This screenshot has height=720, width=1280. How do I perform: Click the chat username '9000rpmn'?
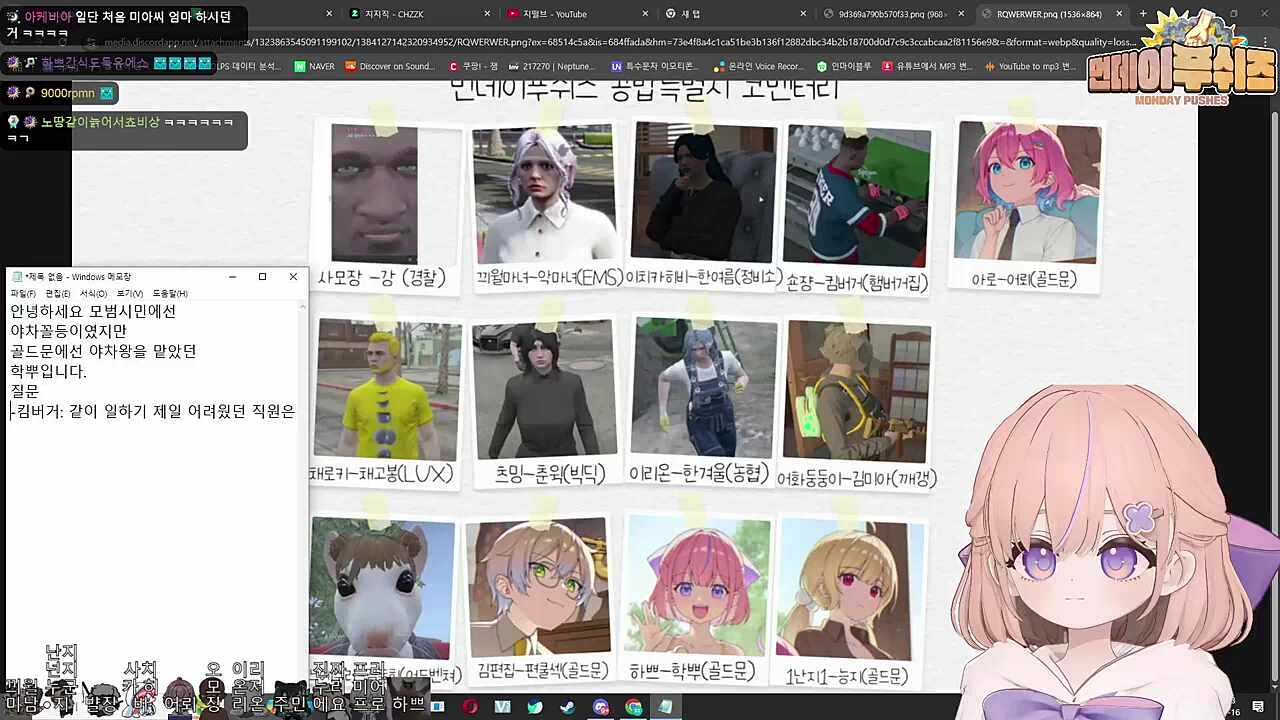(x=68, y=93)
